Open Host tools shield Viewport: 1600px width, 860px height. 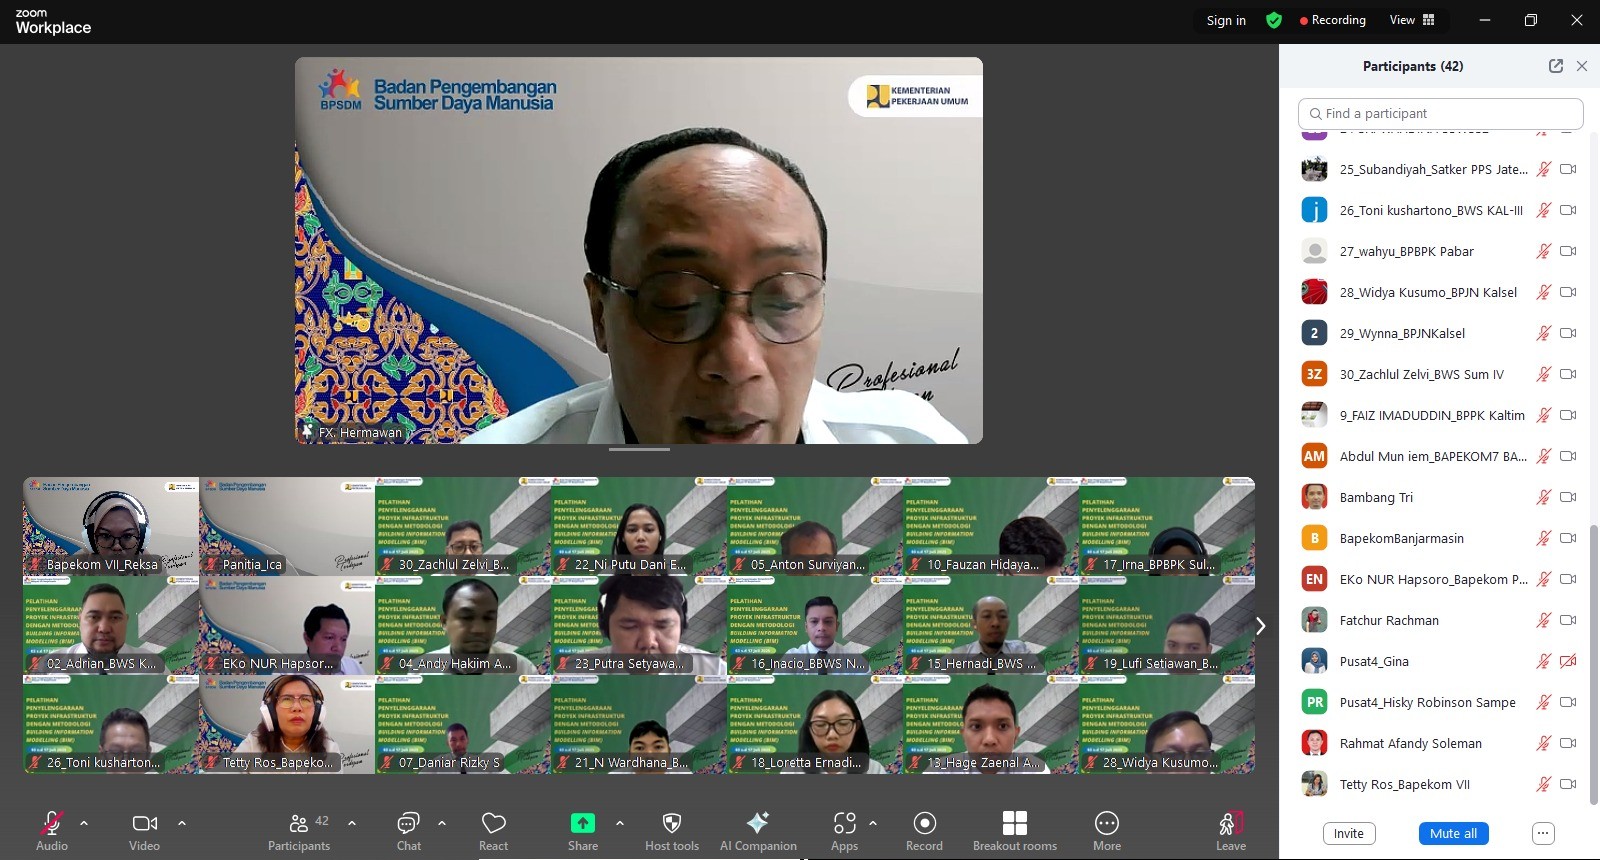pyautogui.click(x=672, y=823)
